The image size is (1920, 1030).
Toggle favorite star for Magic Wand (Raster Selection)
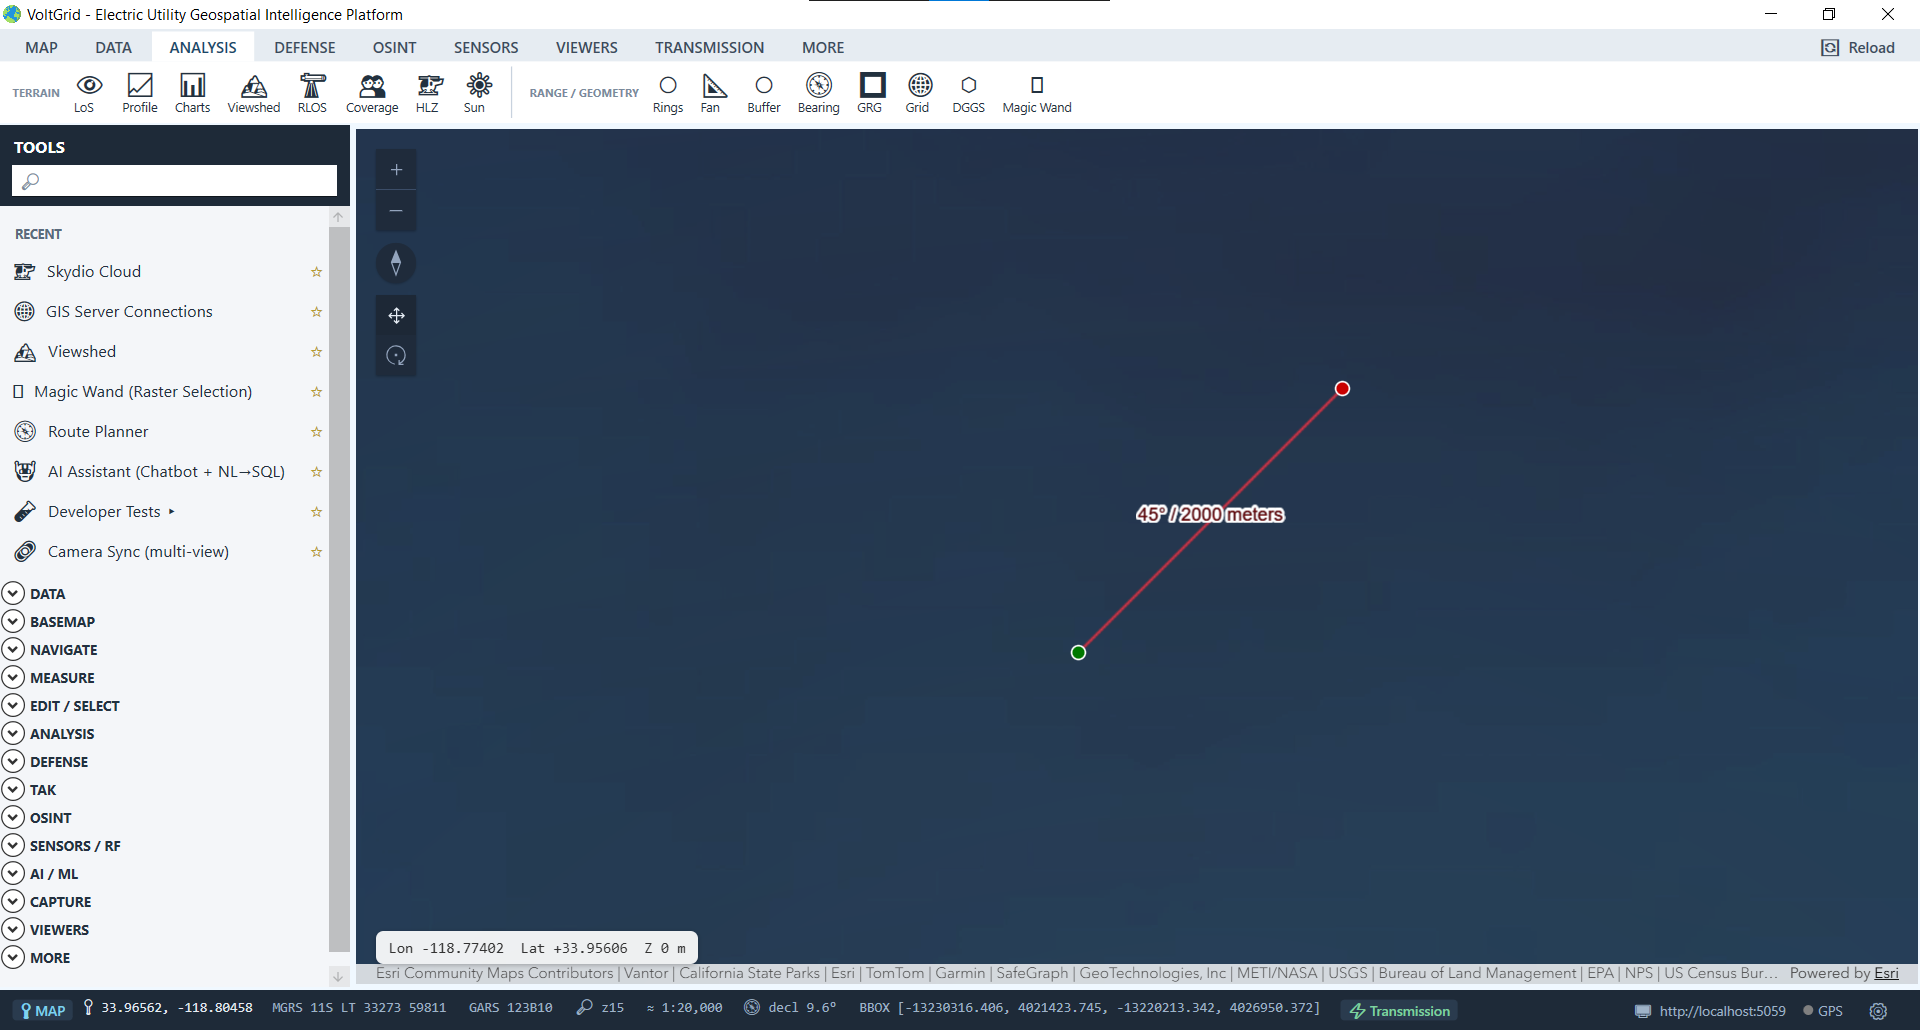coord(317,392)
